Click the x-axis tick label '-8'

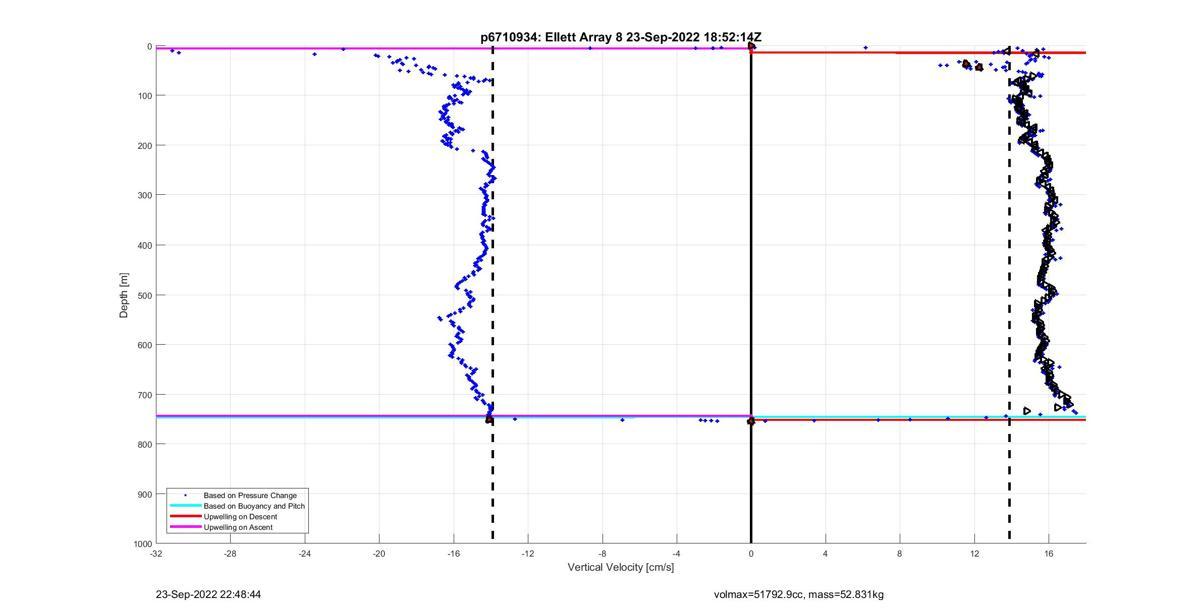(x=602, y=553)
